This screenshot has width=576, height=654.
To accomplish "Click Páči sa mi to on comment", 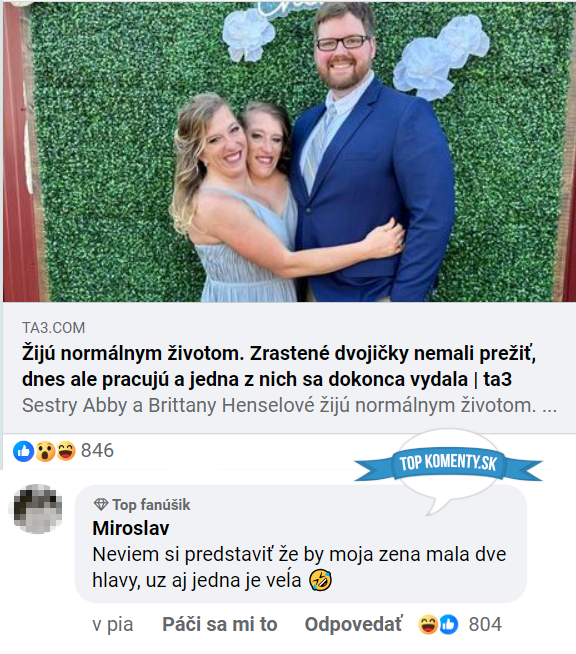I will coord(220,625).
